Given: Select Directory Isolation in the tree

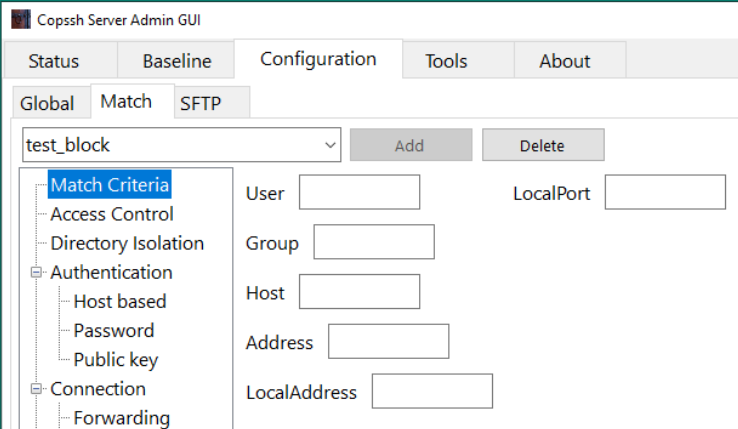Looking at the screenshot, I should tap(127, 243).
